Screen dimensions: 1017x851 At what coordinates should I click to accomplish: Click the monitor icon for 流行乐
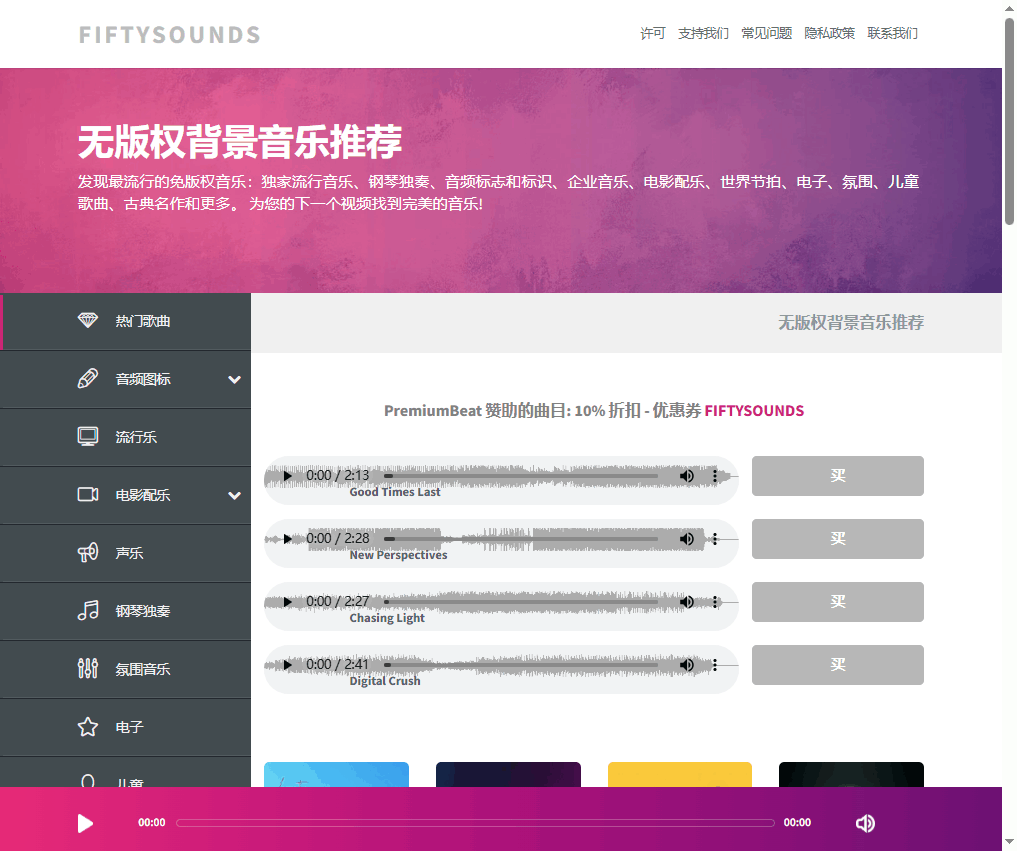88,437
